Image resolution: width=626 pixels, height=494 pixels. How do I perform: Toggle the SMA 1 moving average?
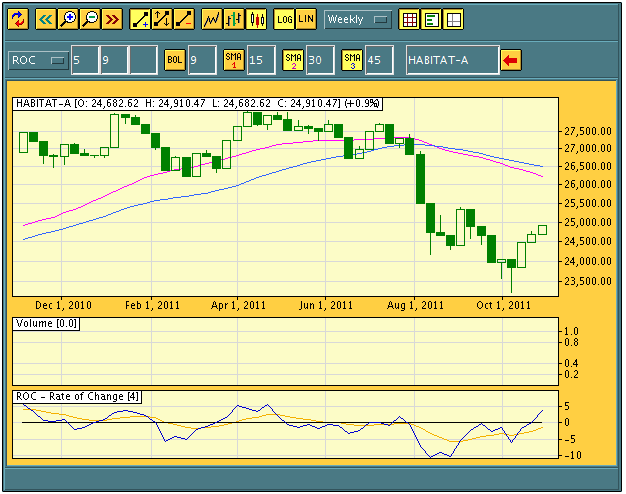click(x=233, y=60)
